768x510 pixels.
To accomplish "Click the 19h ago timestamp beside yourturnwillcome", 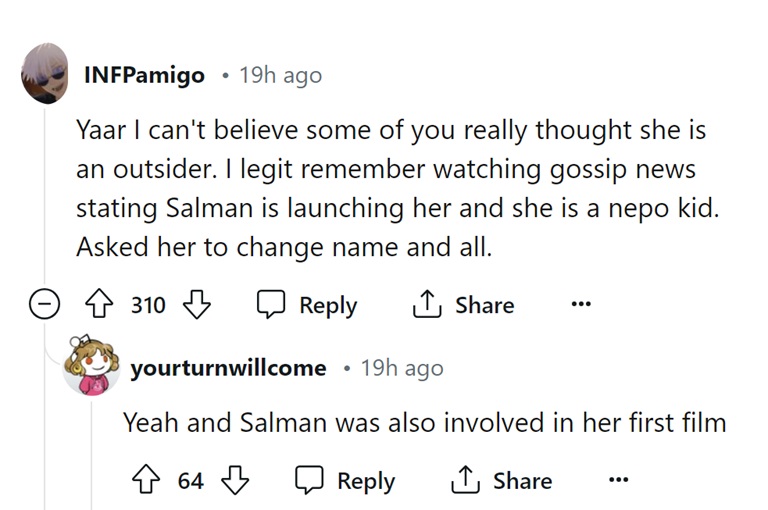I will click(401, 368).
